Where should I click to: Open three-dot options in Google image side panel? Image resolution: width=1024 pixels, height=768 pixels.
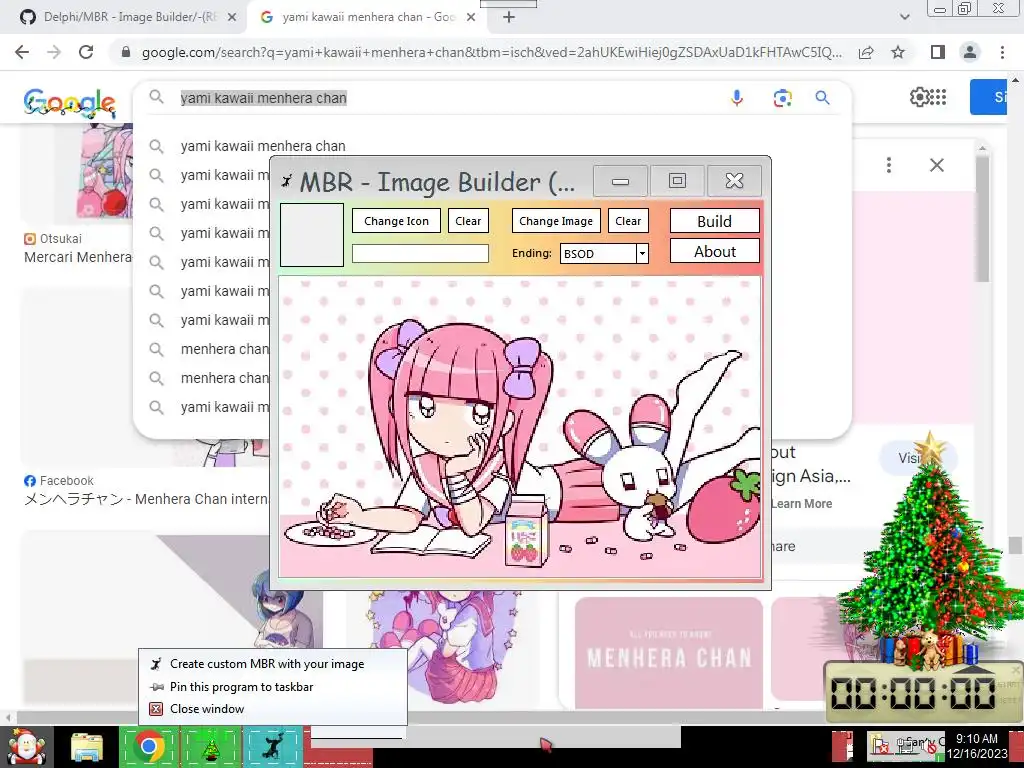click(x=889, y=165)
